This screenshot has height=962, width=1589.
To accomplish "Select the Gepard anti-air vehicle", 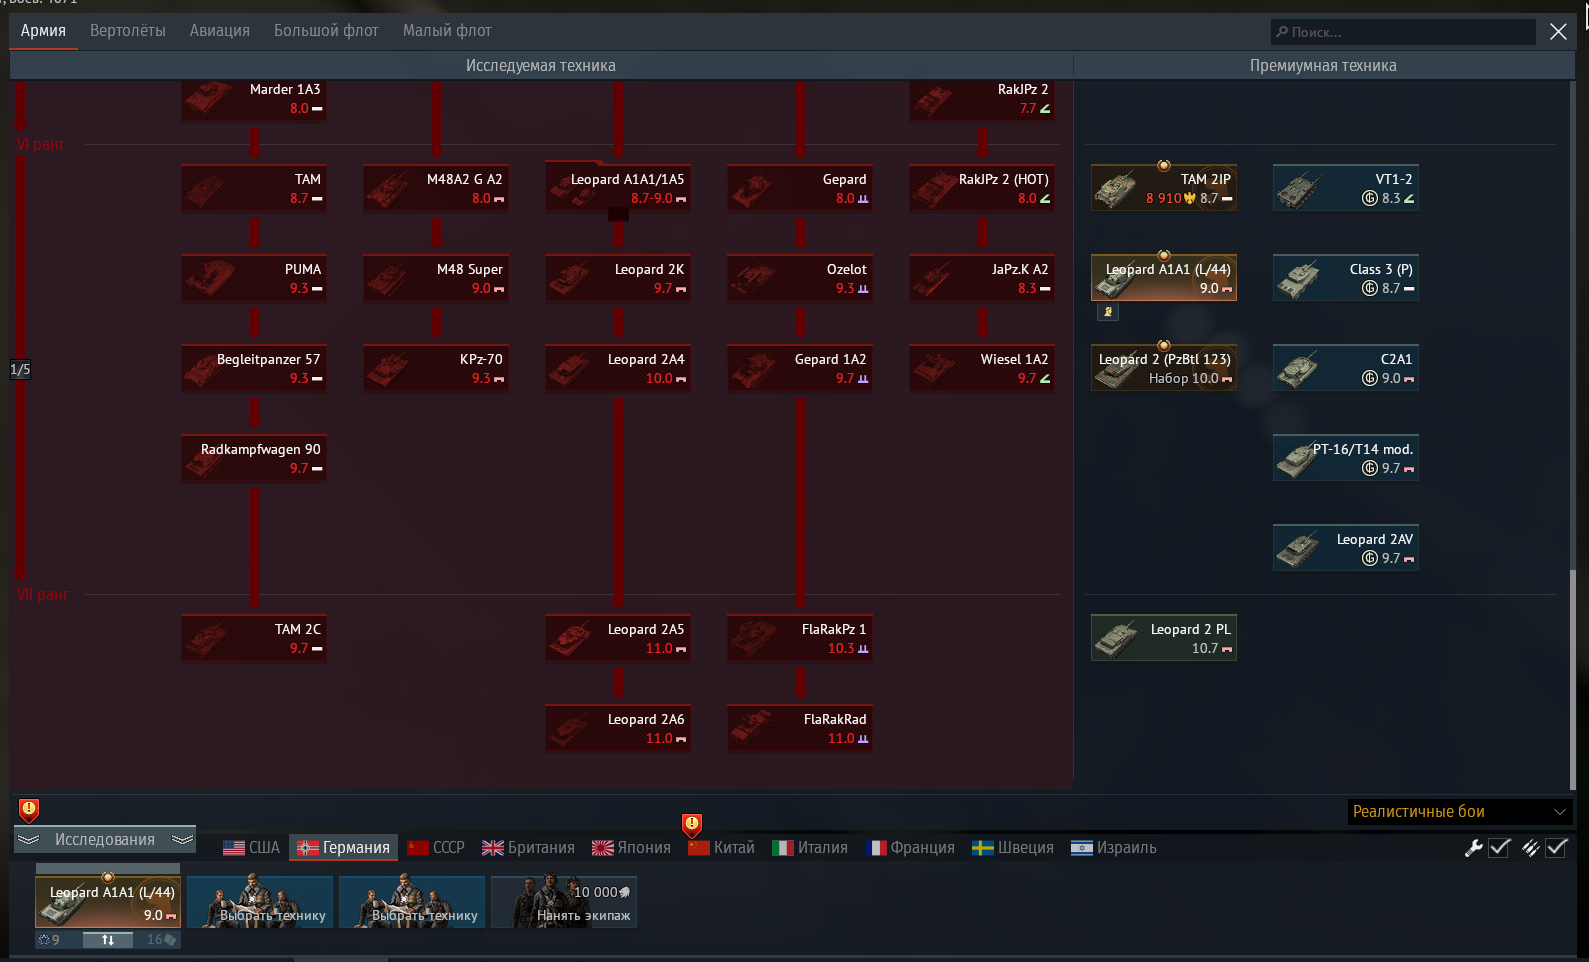I will pyautogui.click(x=800, y=188).
